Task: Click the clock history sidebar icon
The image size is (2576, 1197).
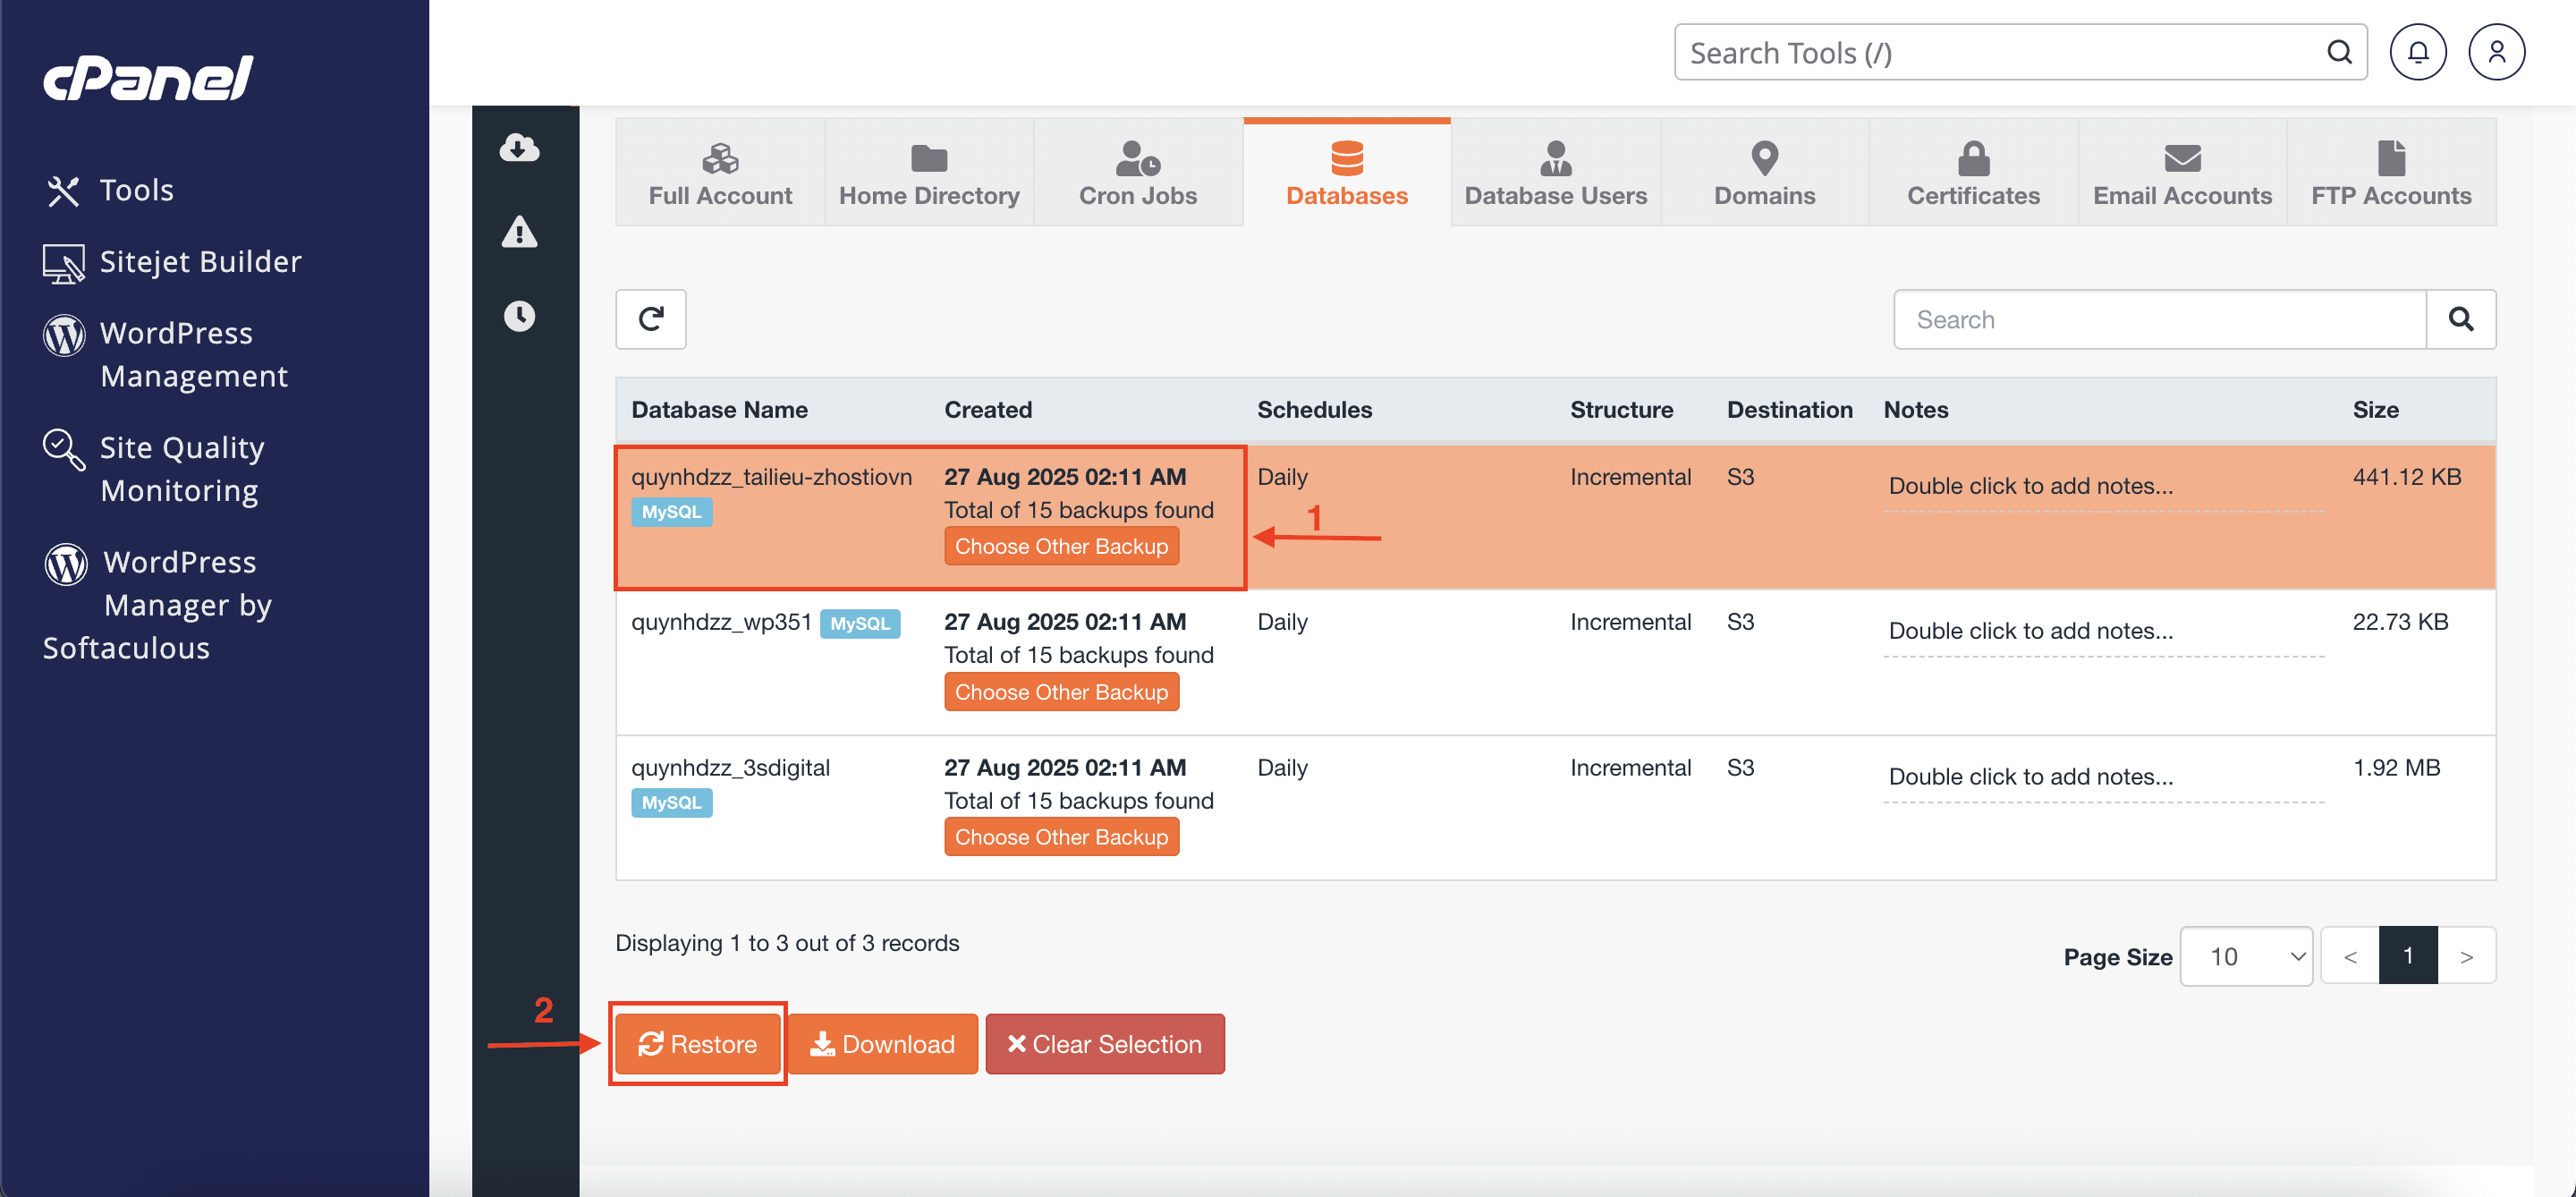Action: click(x=519, y=316)
